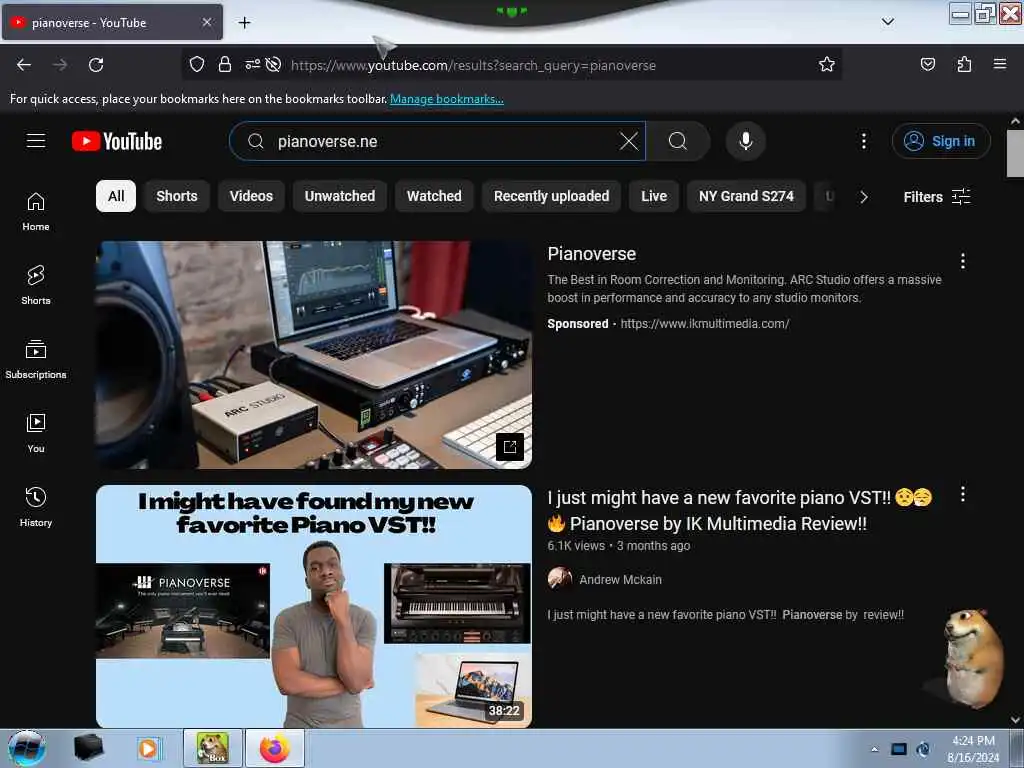The height and width of the screenshot is (768, 1024).
Task: Click the page vertical scrollbar thumb
Action: click(1015, 153)
